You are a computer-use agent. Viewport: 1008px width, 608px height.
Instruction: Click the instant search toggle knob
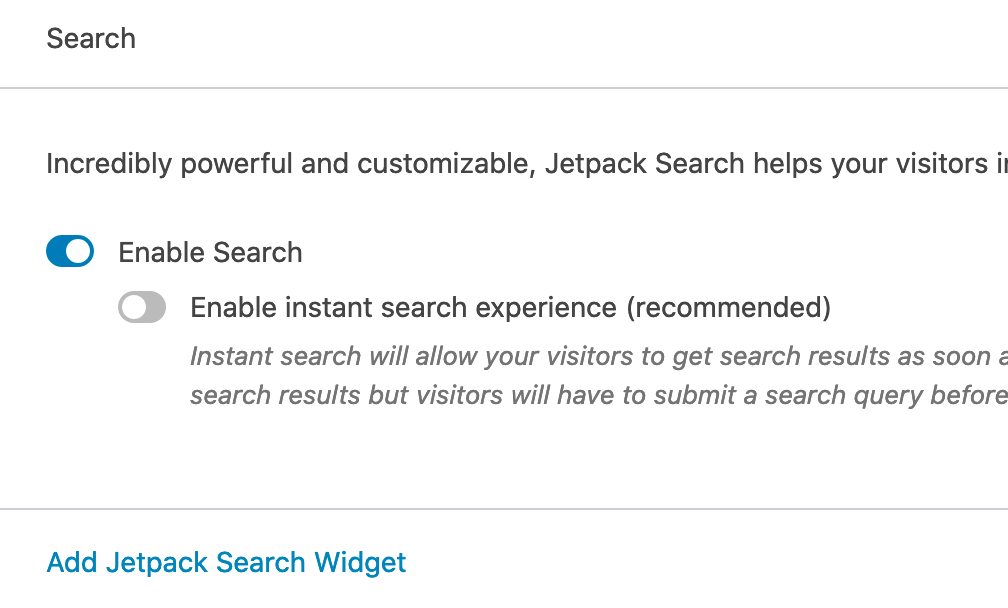[x=133, y=307]
